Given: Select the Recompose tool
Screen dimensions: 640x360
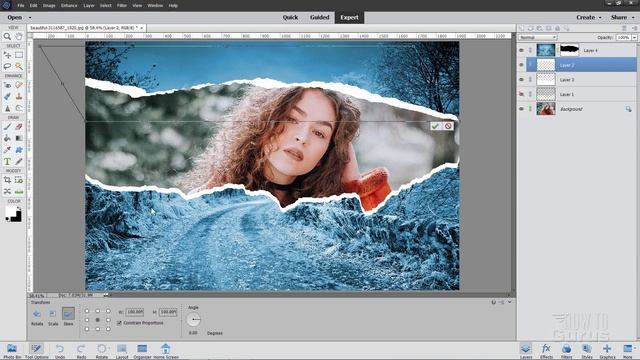Looking at the screenshot, I should [19, 180].
